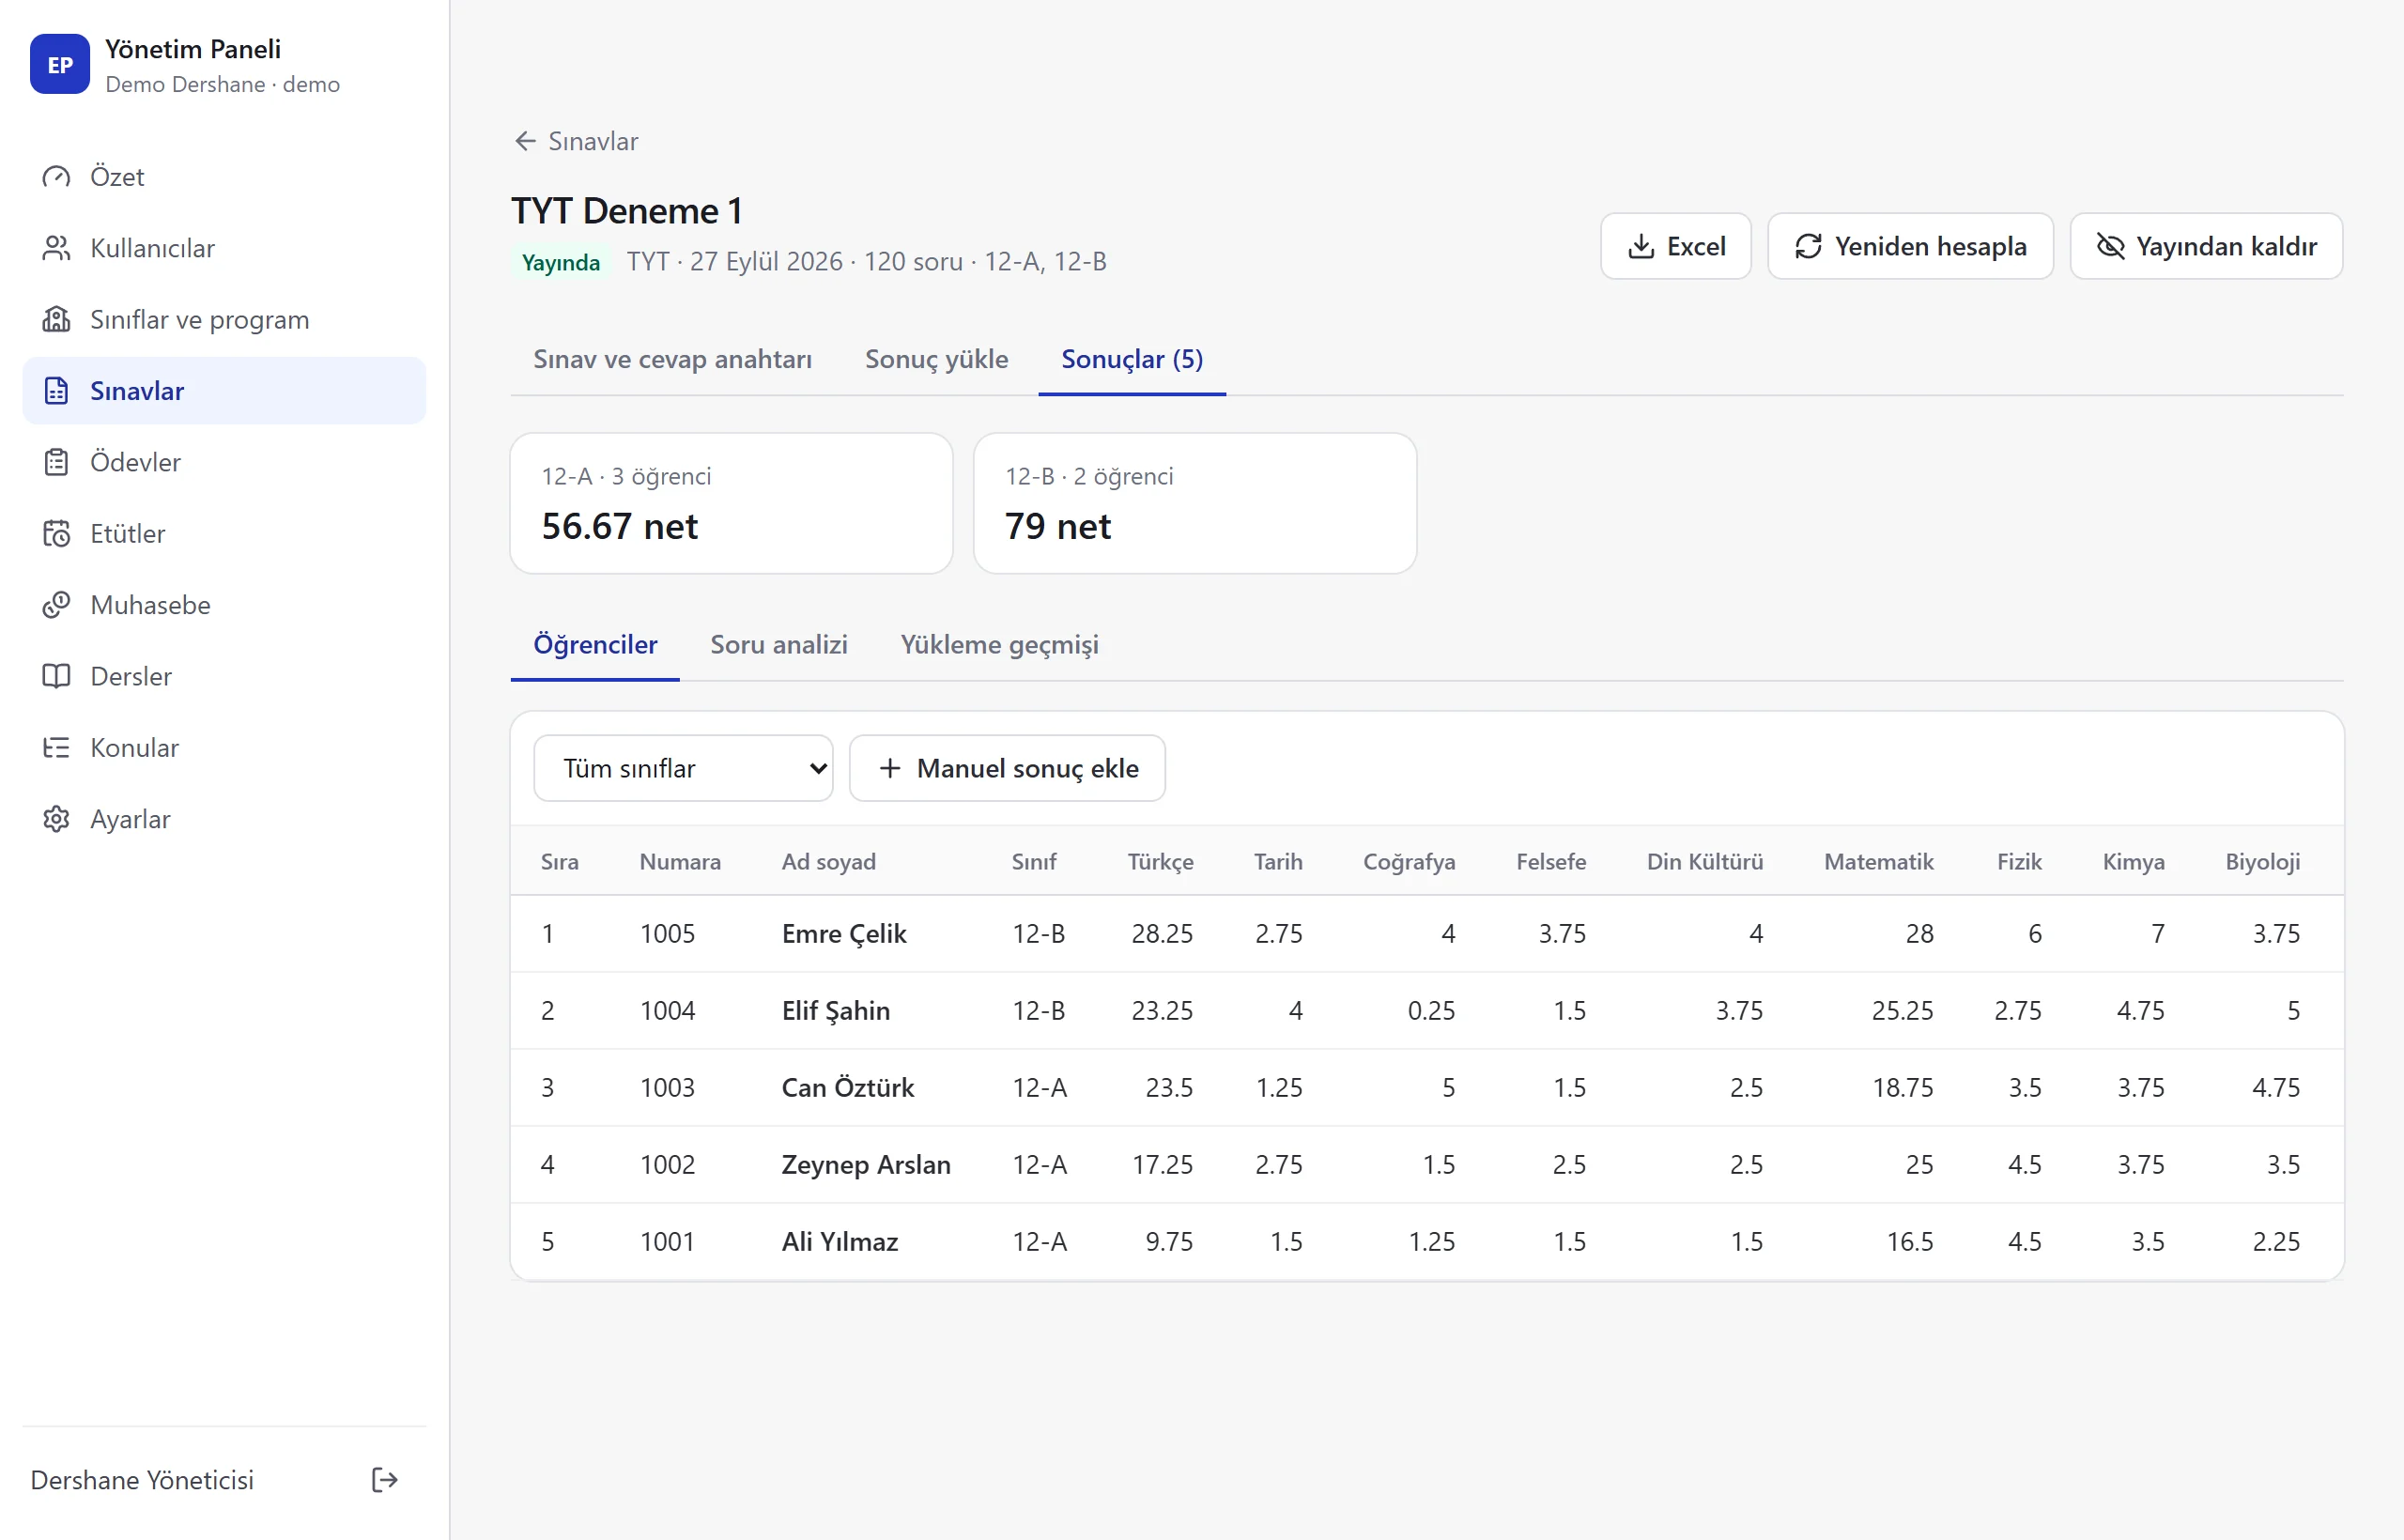Screen dimensions: 2404x1540
Task: Click the EP logo badge
Action: coord(60,64)
